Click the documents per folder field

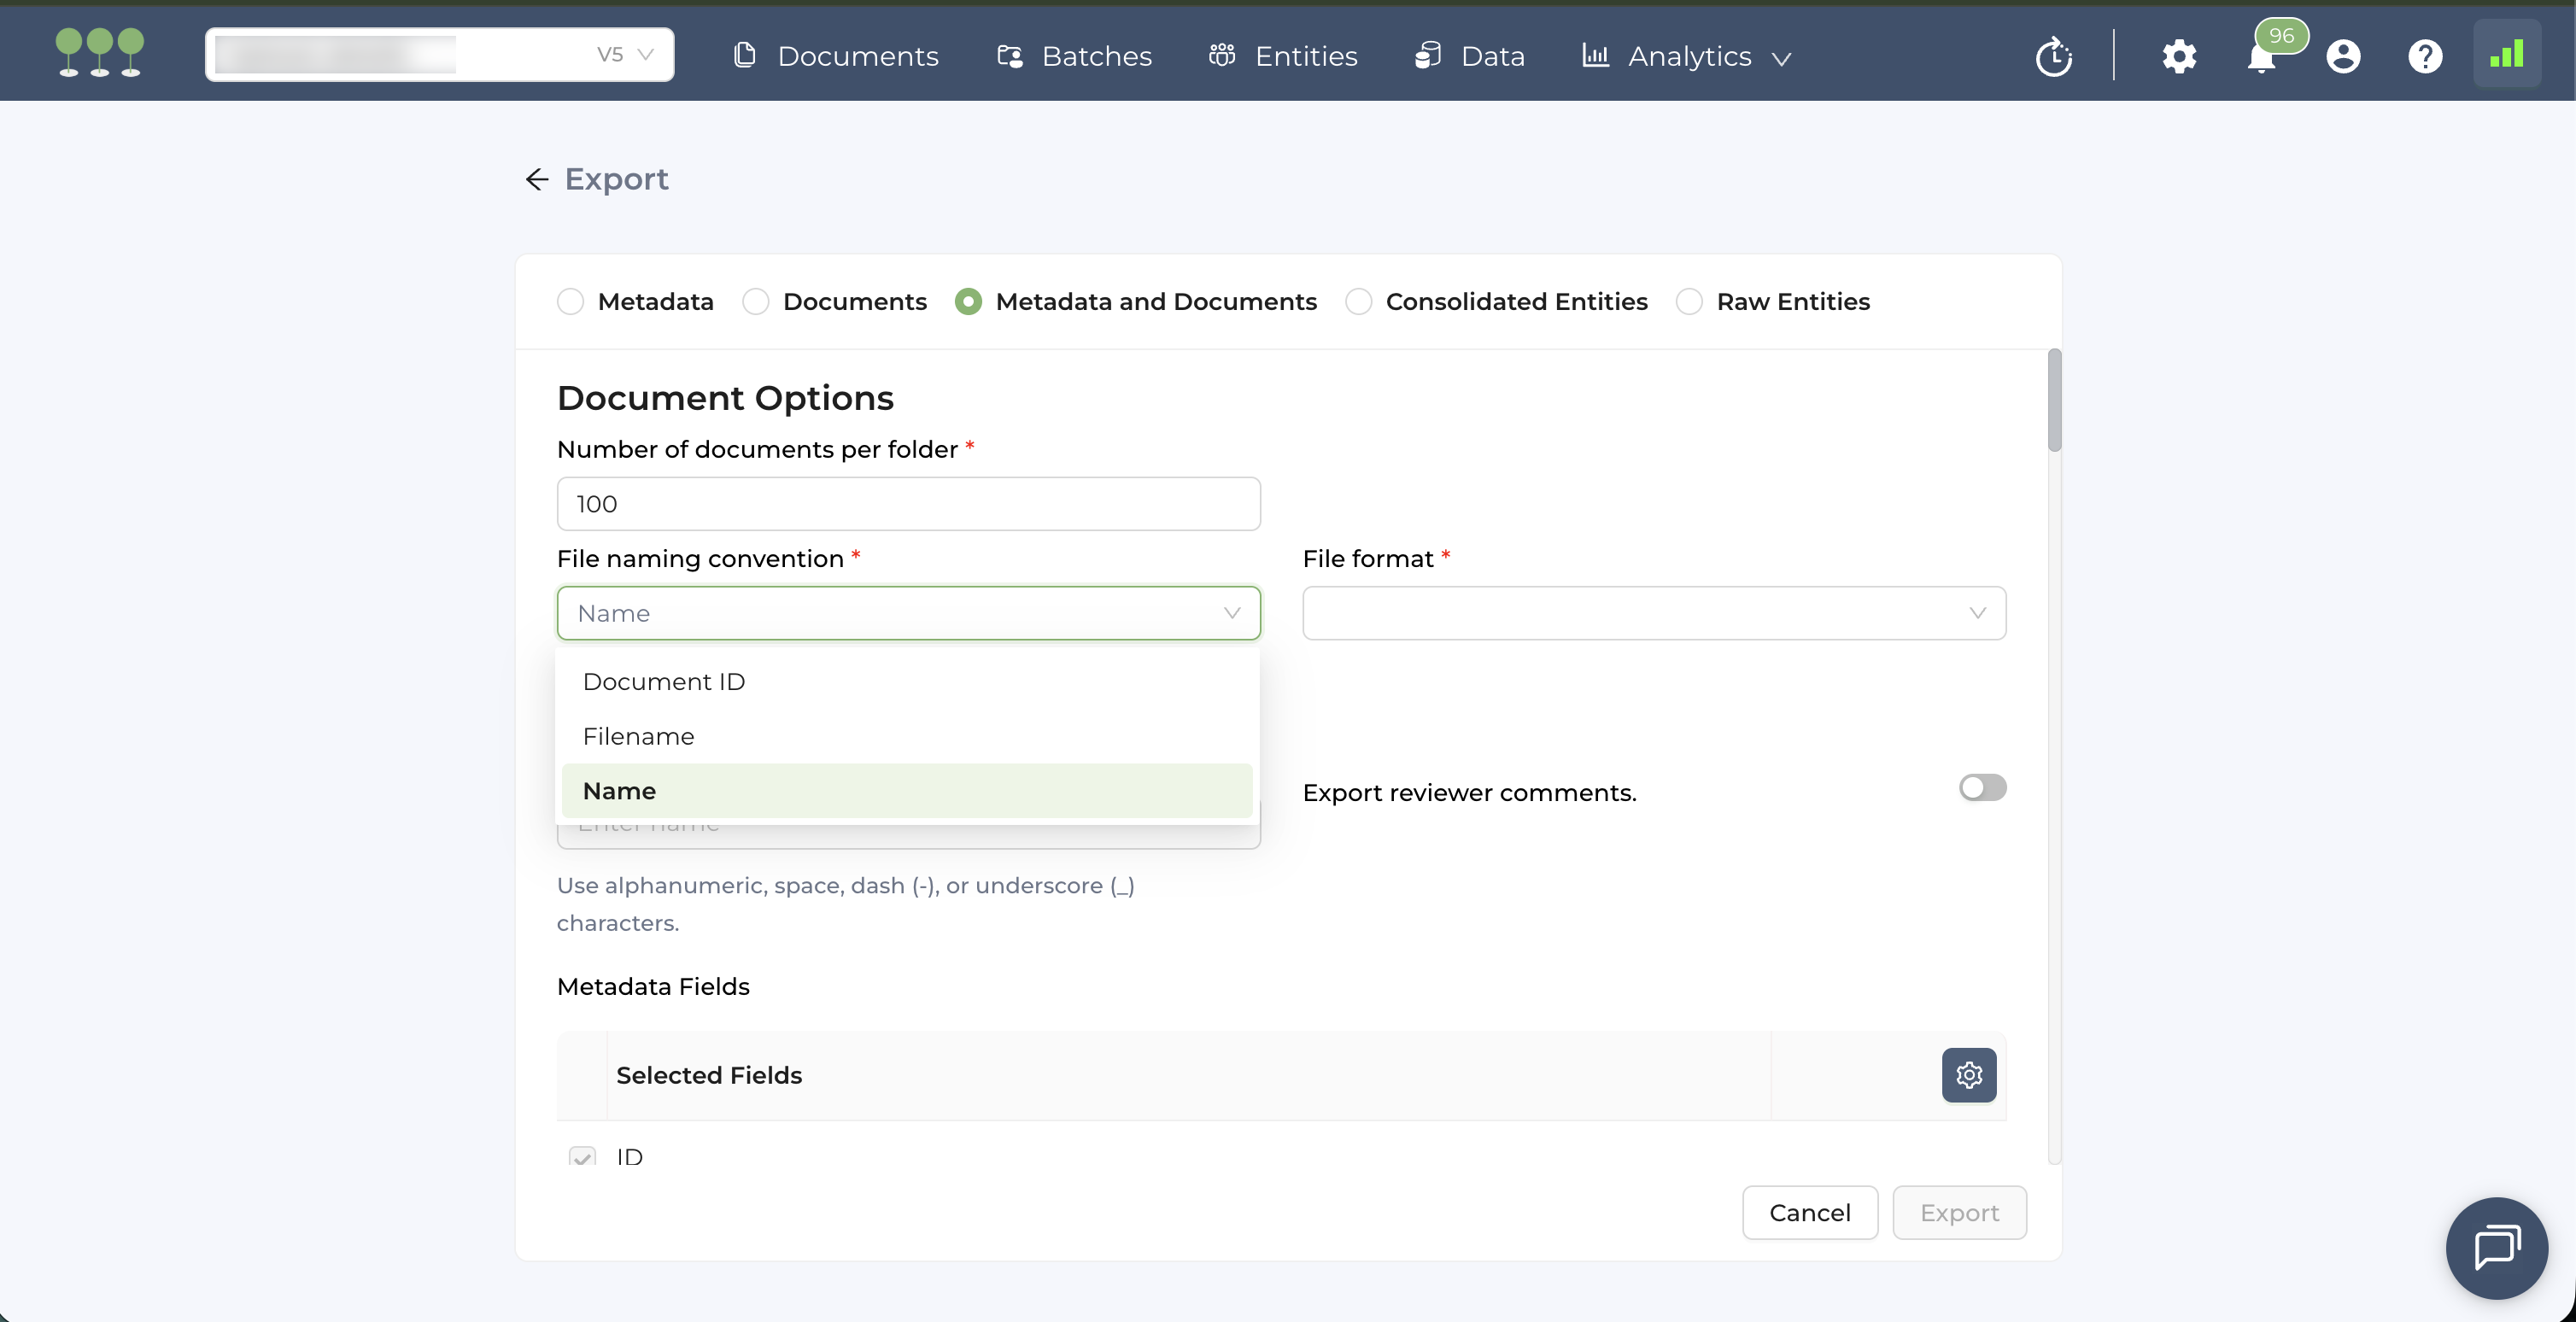908,504
